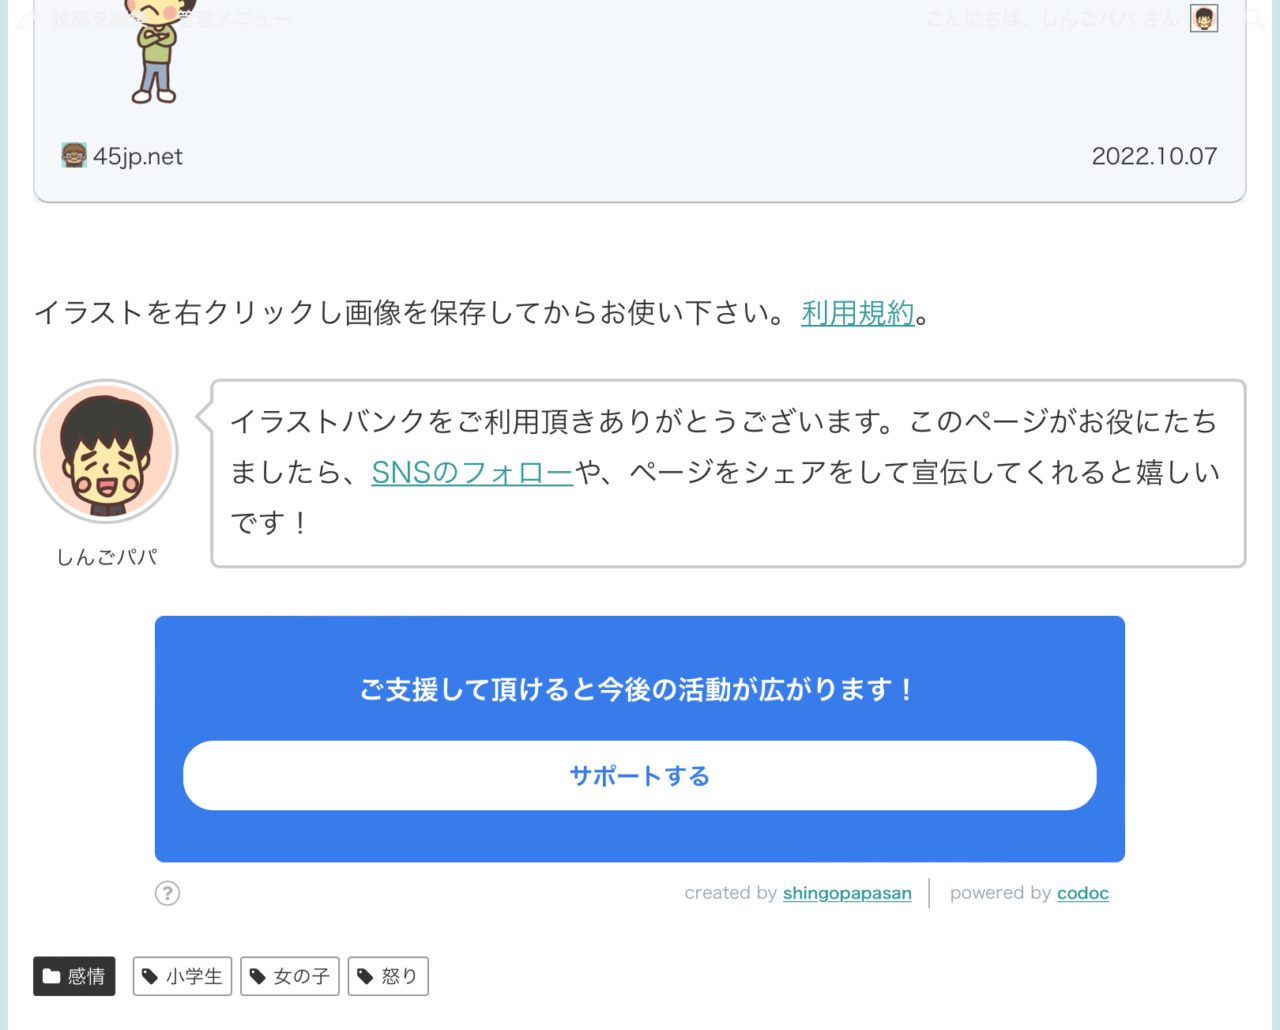This screenshot has width=1280, height=1030.
Task: Follow the SNSのフォロー link
Action: point(471,472)
